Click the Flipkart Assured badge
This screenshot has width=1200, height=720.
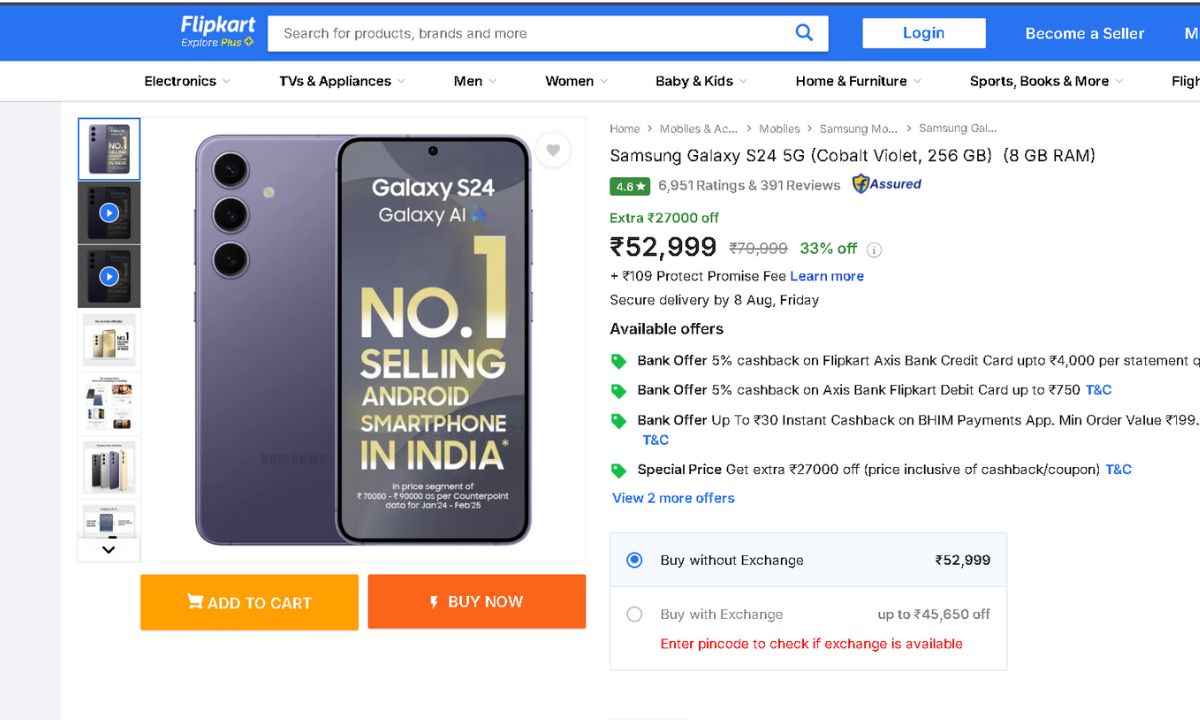(x=886, y=184)
